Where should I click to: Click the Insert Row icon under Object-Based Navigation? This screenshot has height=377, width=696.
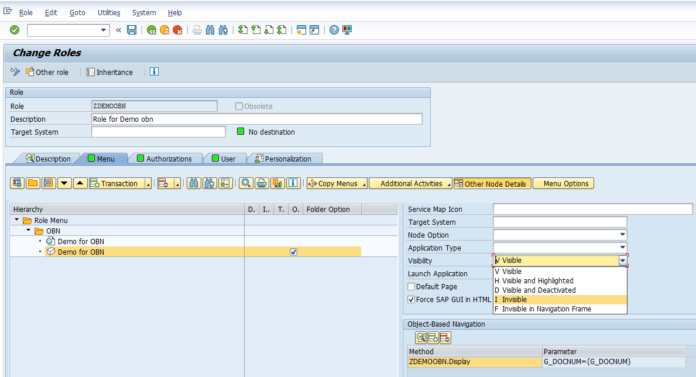click(433, 338)
